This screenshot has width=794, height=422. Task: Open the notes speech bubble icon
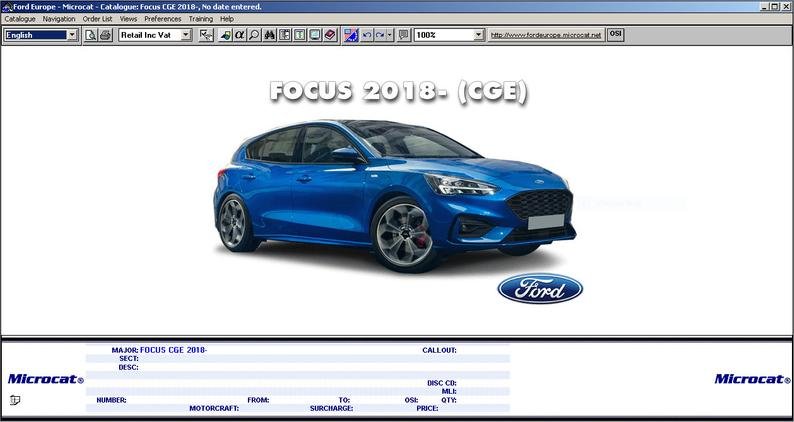pos(404,35)
